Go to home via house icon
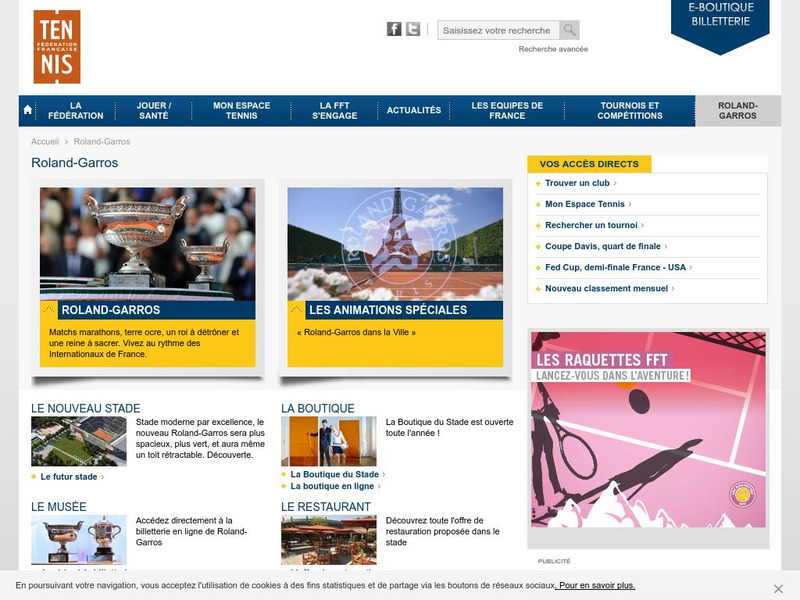The height and width of the screenshot is (600, 800). [x=28, y=110]
